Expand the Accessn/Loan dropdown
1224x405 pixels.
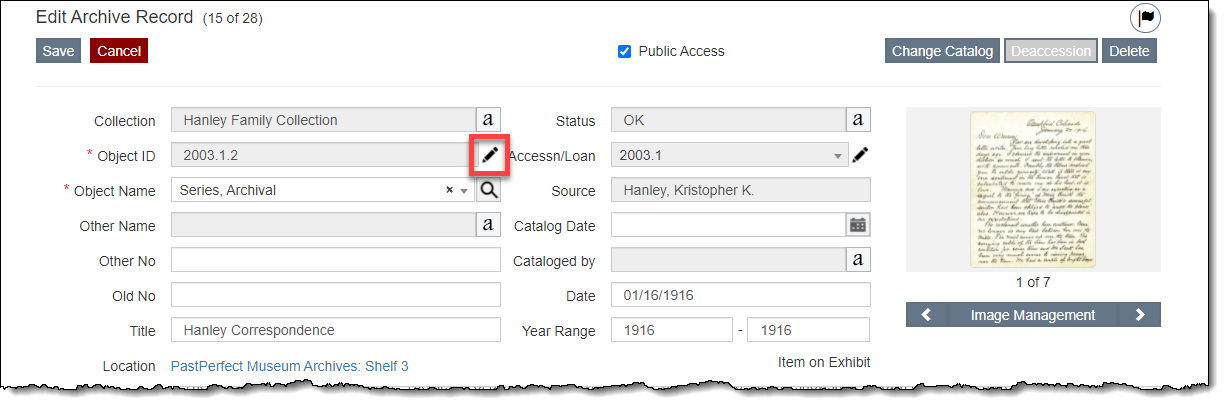[837, 156]
